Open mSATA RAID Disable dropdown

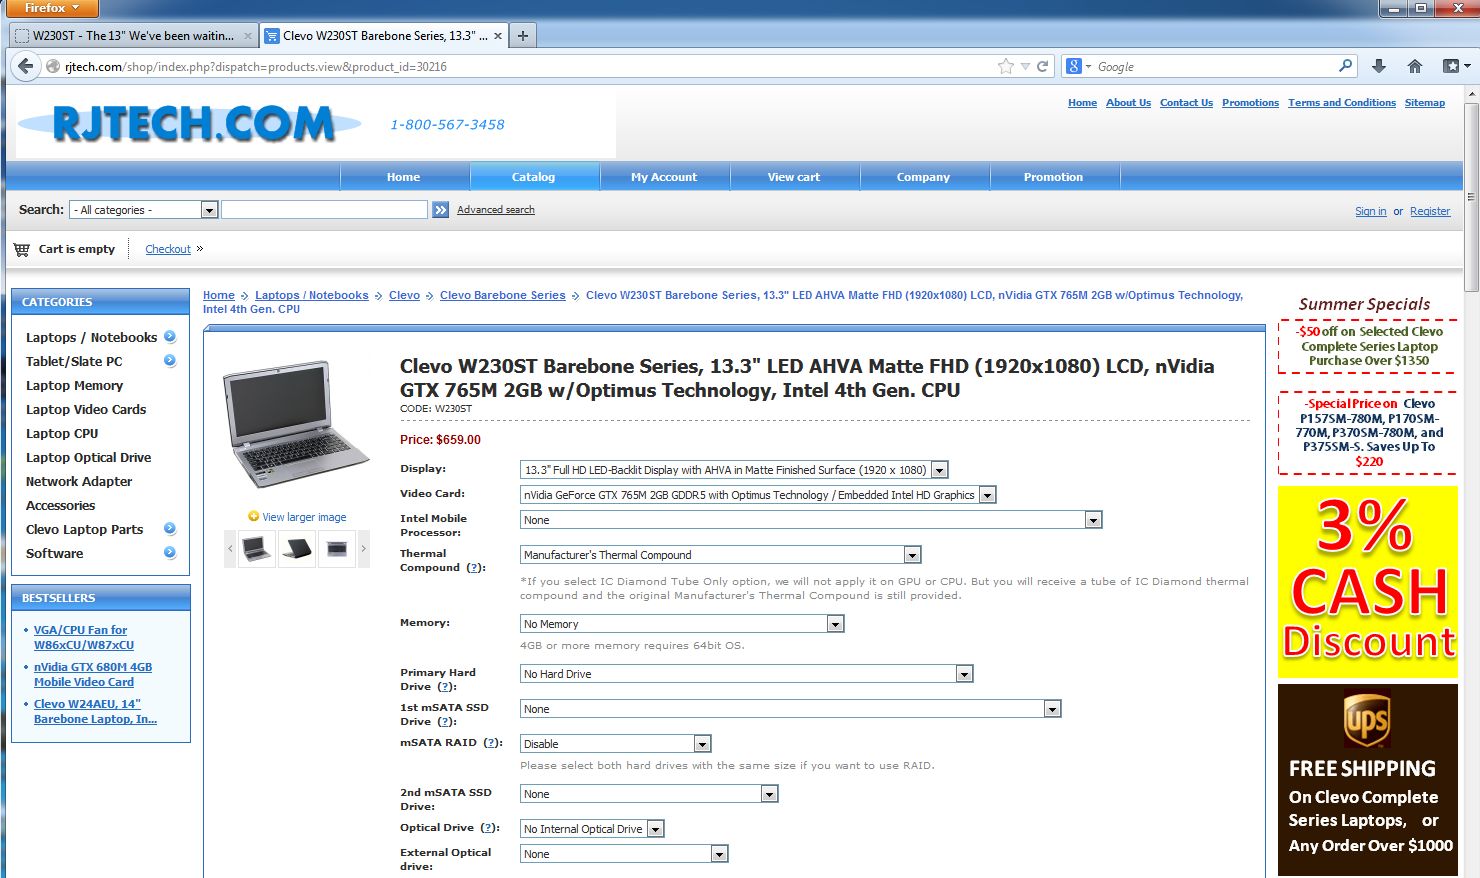(616, 744)
